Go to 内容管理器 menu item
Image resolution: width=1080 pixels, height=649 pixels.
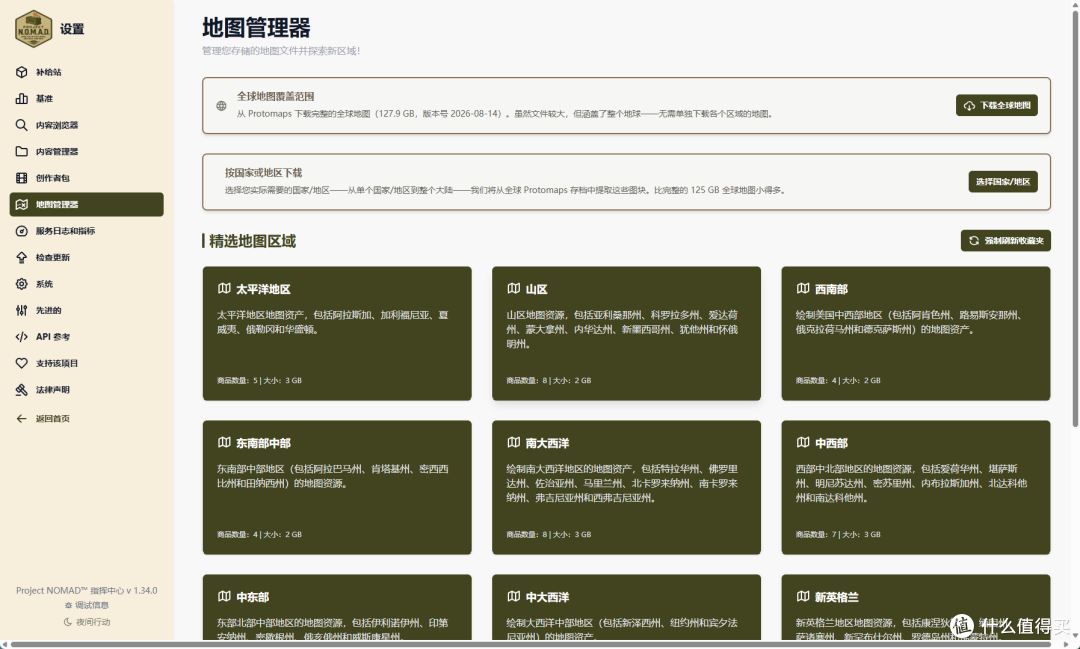[87, 152]
